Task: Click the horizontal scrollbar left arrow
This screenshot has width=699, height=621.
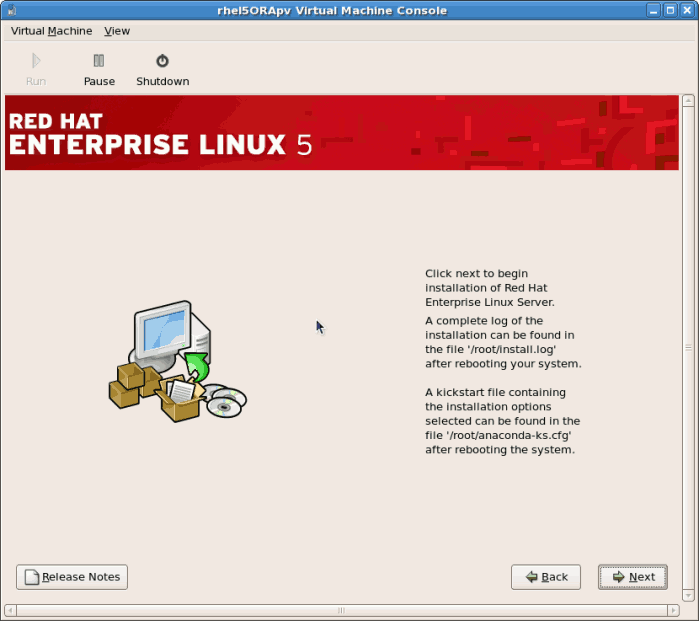Action: 11,610
